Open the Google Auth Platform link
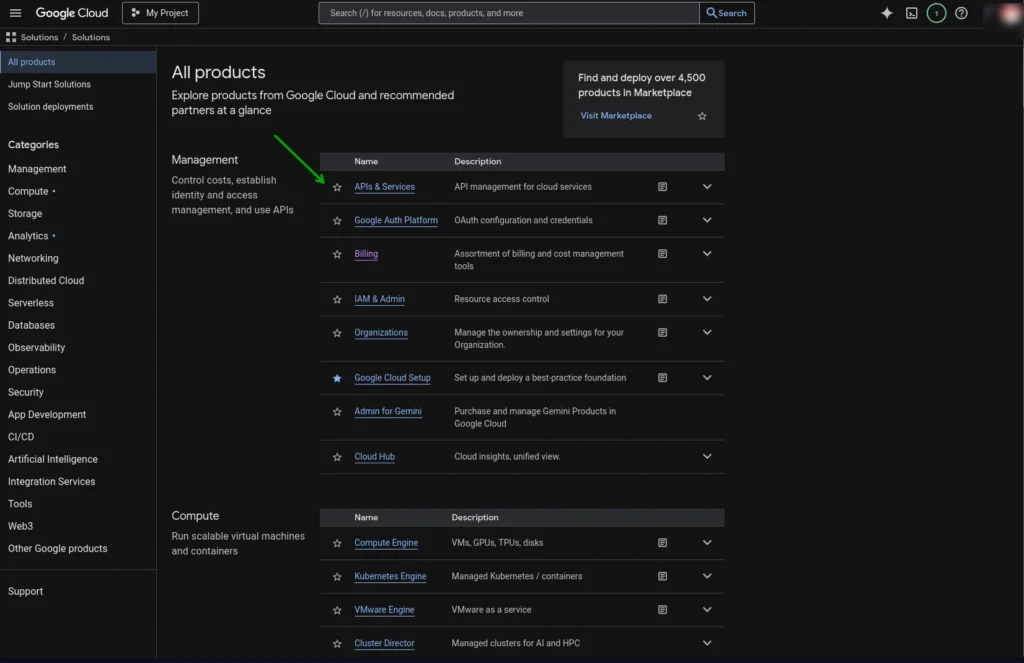1024x663 pixels. coord(396,221)
